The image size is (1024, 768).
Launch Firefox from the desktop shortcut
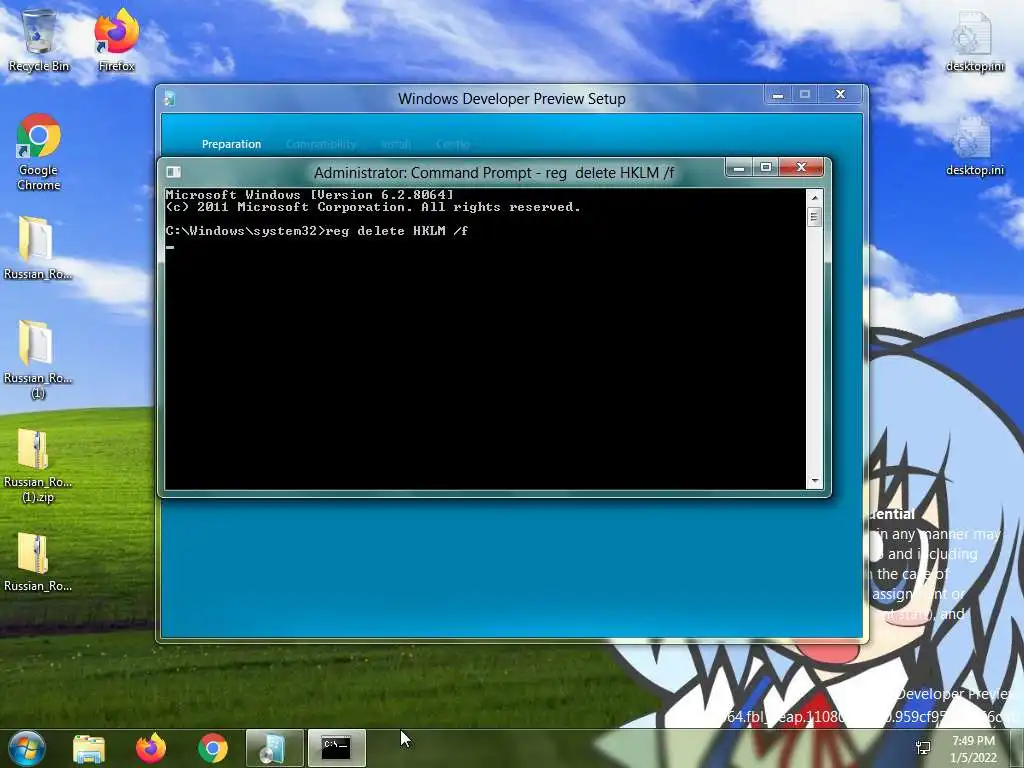pyautogui.click(x=116, y=40)
